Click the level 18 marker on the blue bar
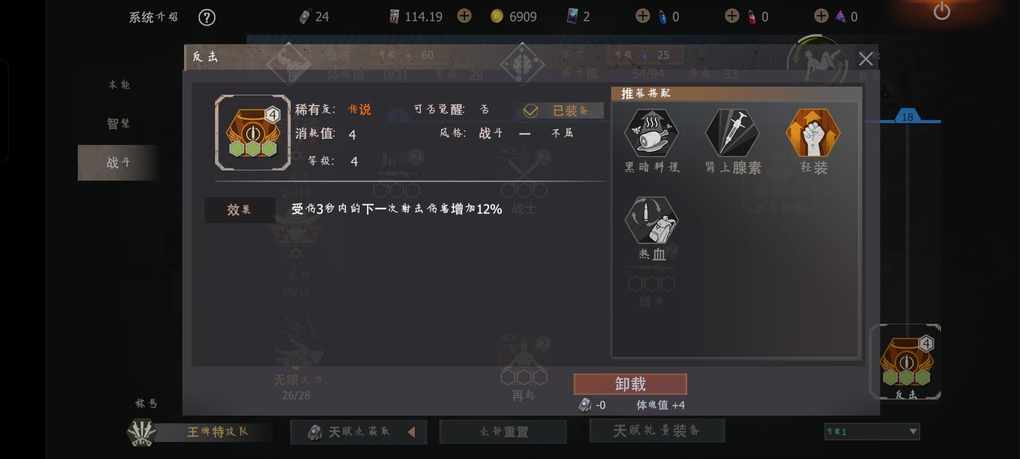 click(907, 117)
